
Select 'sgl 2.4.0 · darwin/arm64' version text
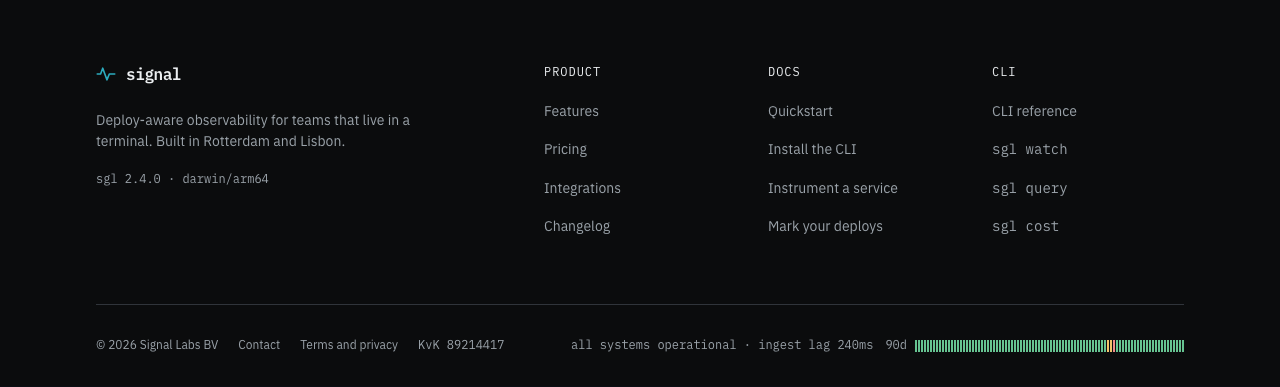[x=182, y=179]
